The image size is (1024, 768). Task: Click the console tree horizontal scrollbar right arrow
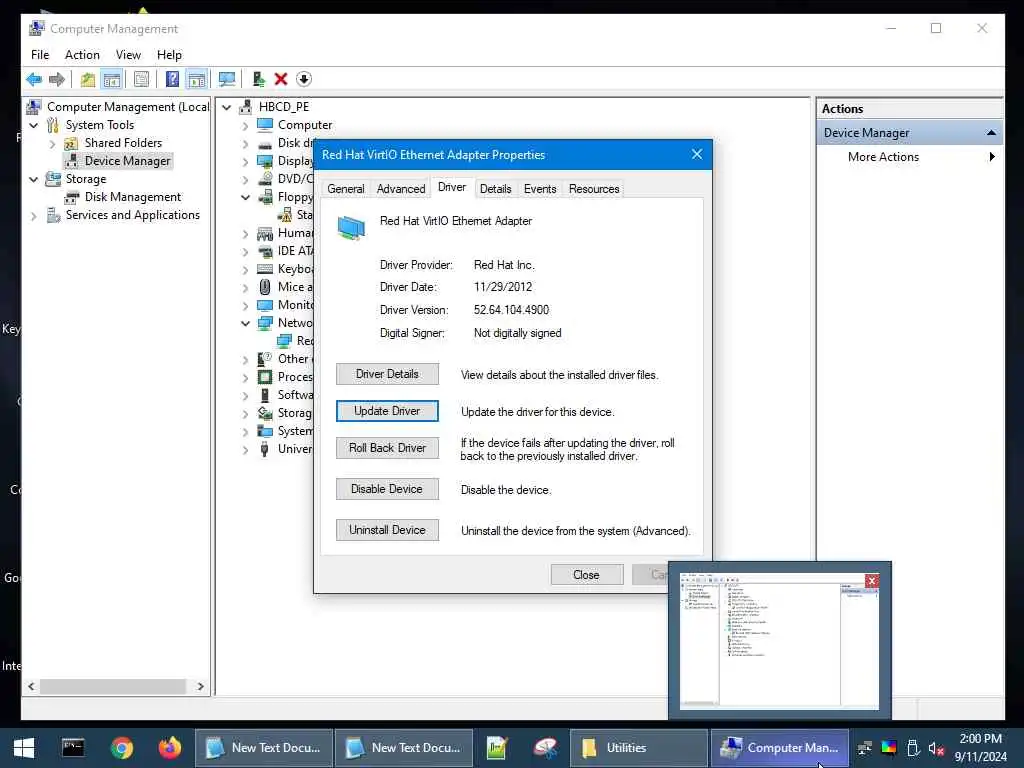click(x=200, y=686)
